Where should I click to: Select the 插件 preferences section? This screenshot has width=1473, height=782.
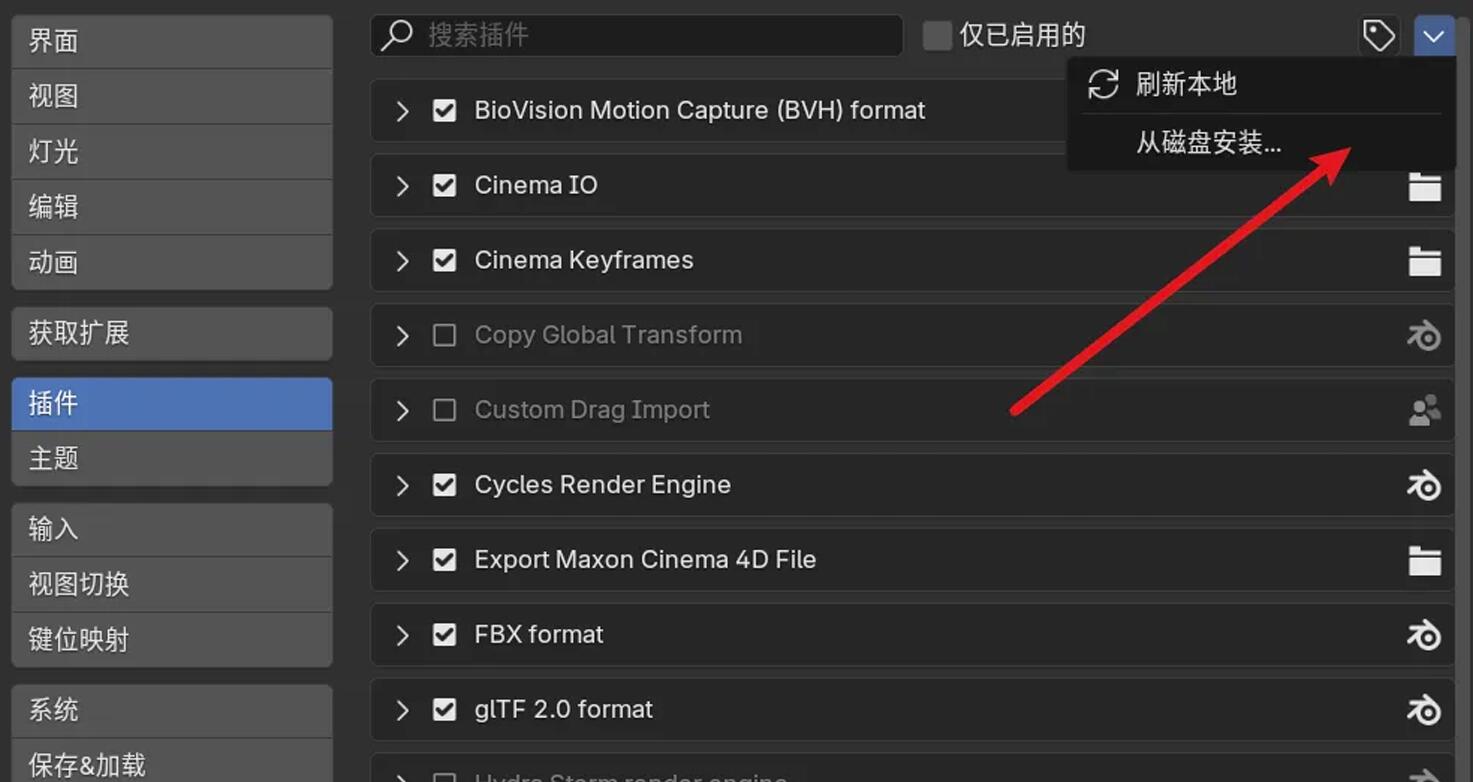pyautogui.click(x=172, y=403)
